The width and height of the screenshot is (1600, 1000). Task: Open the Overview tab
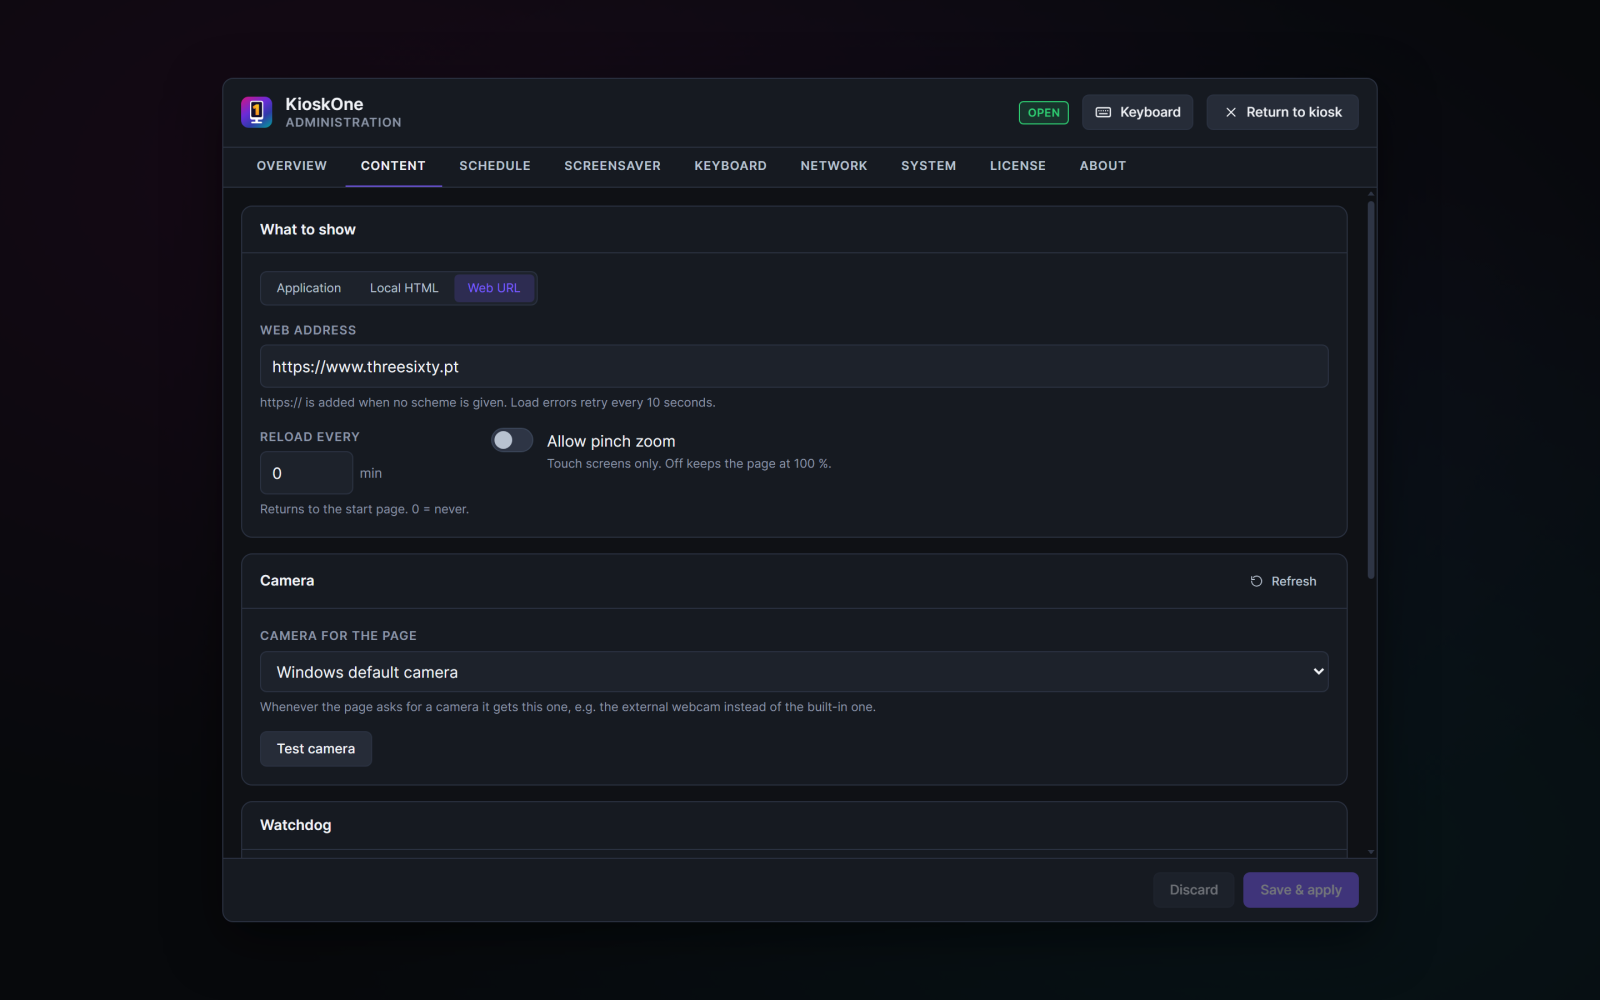coord(292,166)
